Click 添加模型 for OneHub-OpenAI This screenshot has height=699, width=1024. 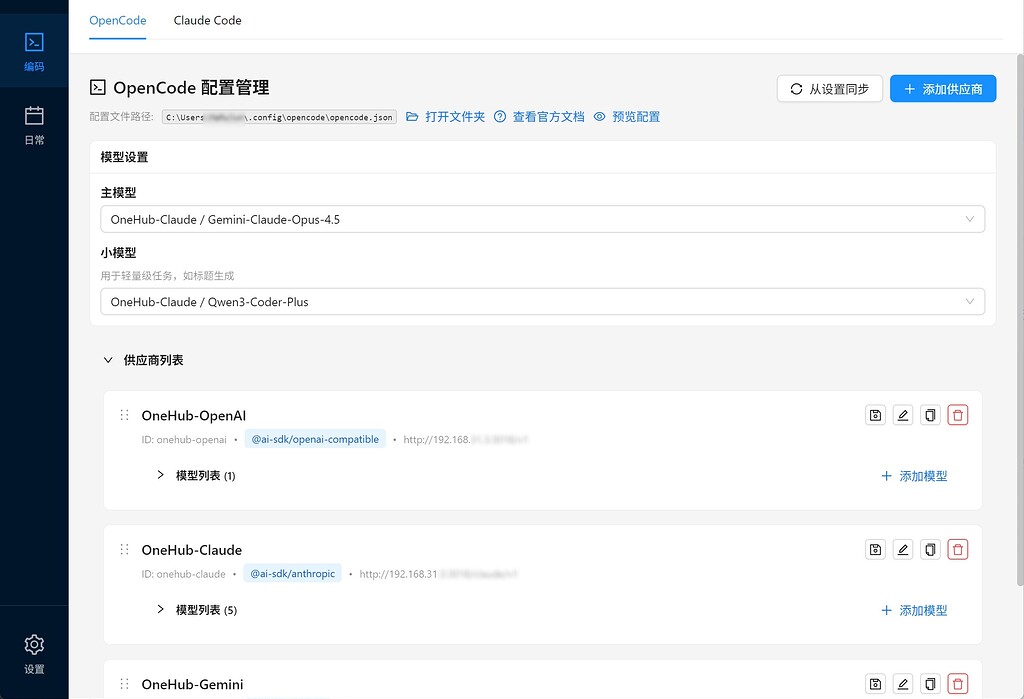coord(914,476)
